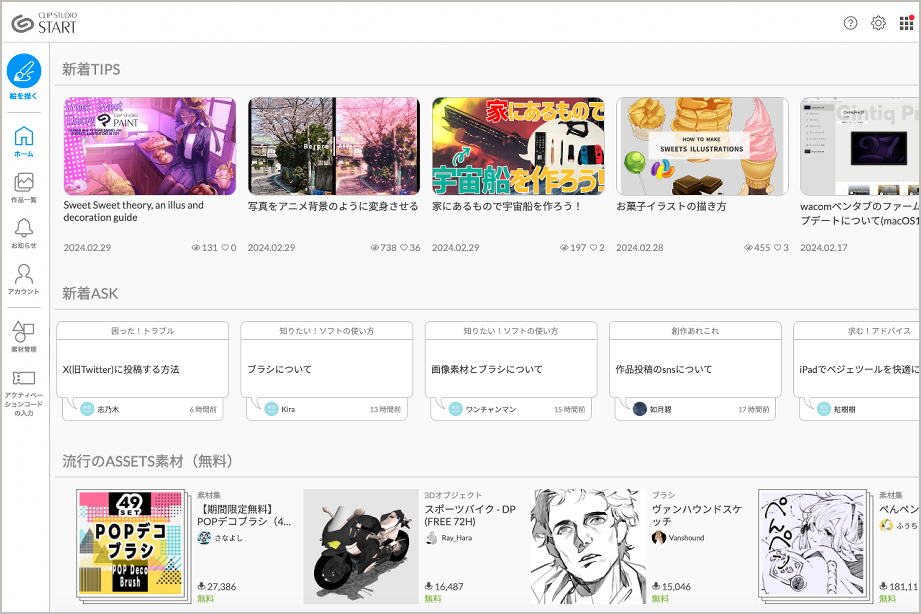Open the apps grid menu icon
921x614 pixels.
(x=906, y=23)
